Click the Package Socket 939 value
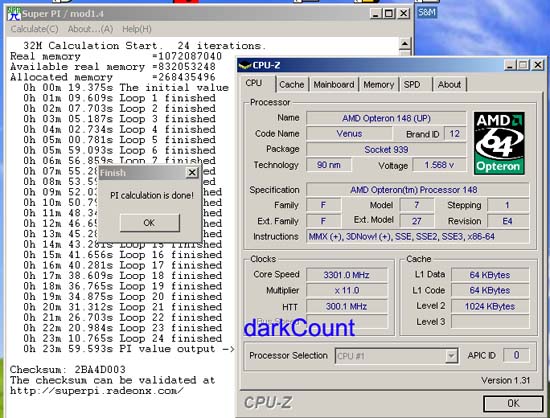This screenshot has height=418, width=550. [386, 150]
